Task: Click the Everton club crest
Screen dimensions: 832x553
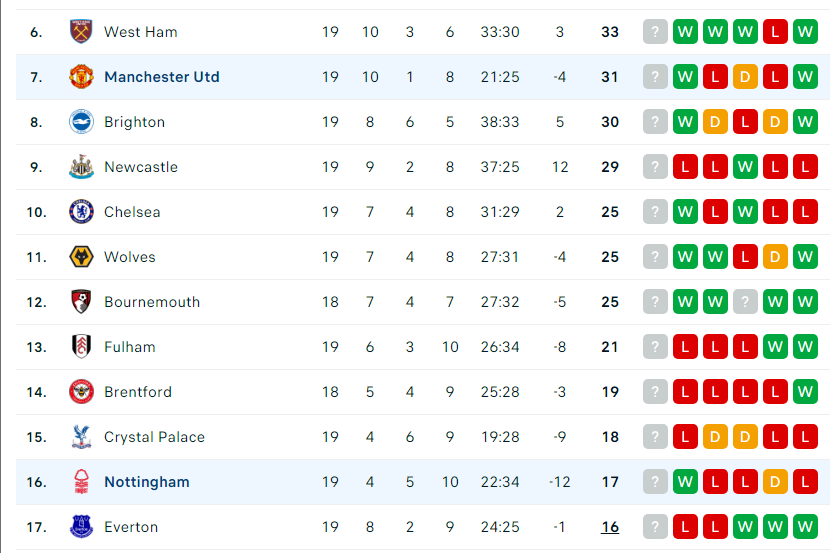Action: (x=81, y=527)
